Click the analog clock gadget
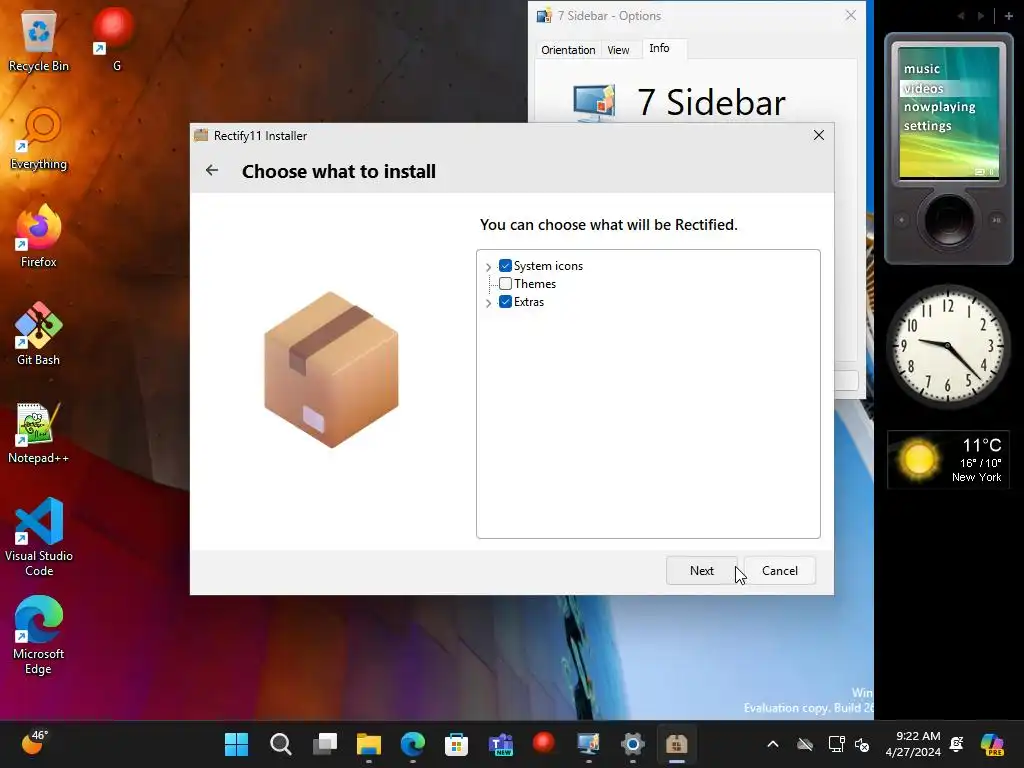Screen dimensions: 1024x768 tap(947, 345)
